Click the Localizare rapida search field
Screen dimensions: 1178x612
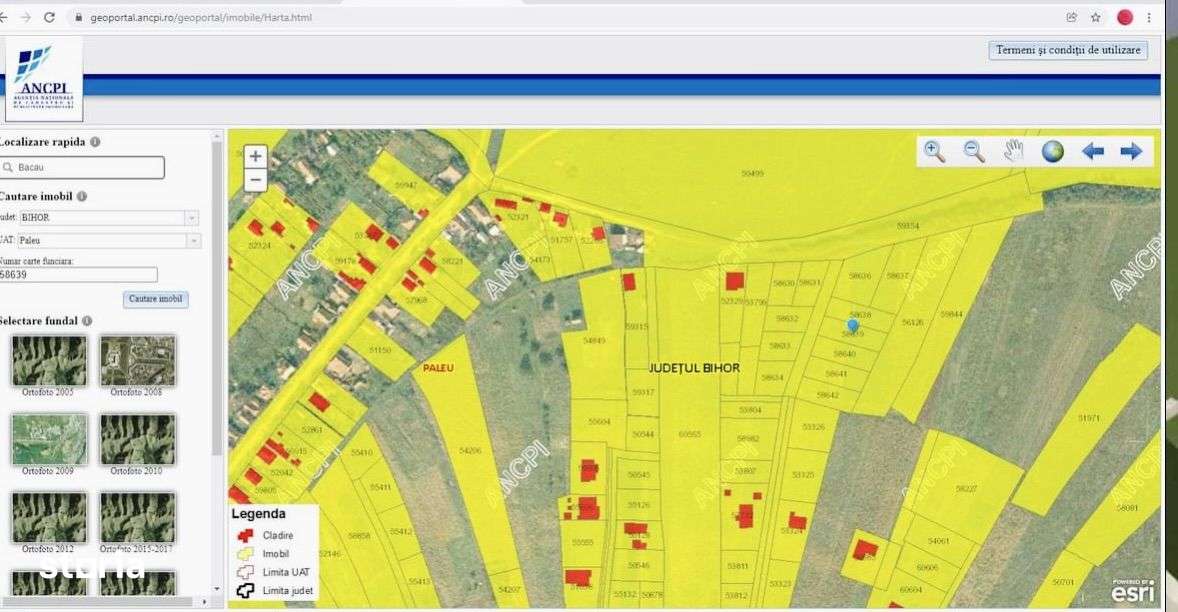[x=81, y=167]
